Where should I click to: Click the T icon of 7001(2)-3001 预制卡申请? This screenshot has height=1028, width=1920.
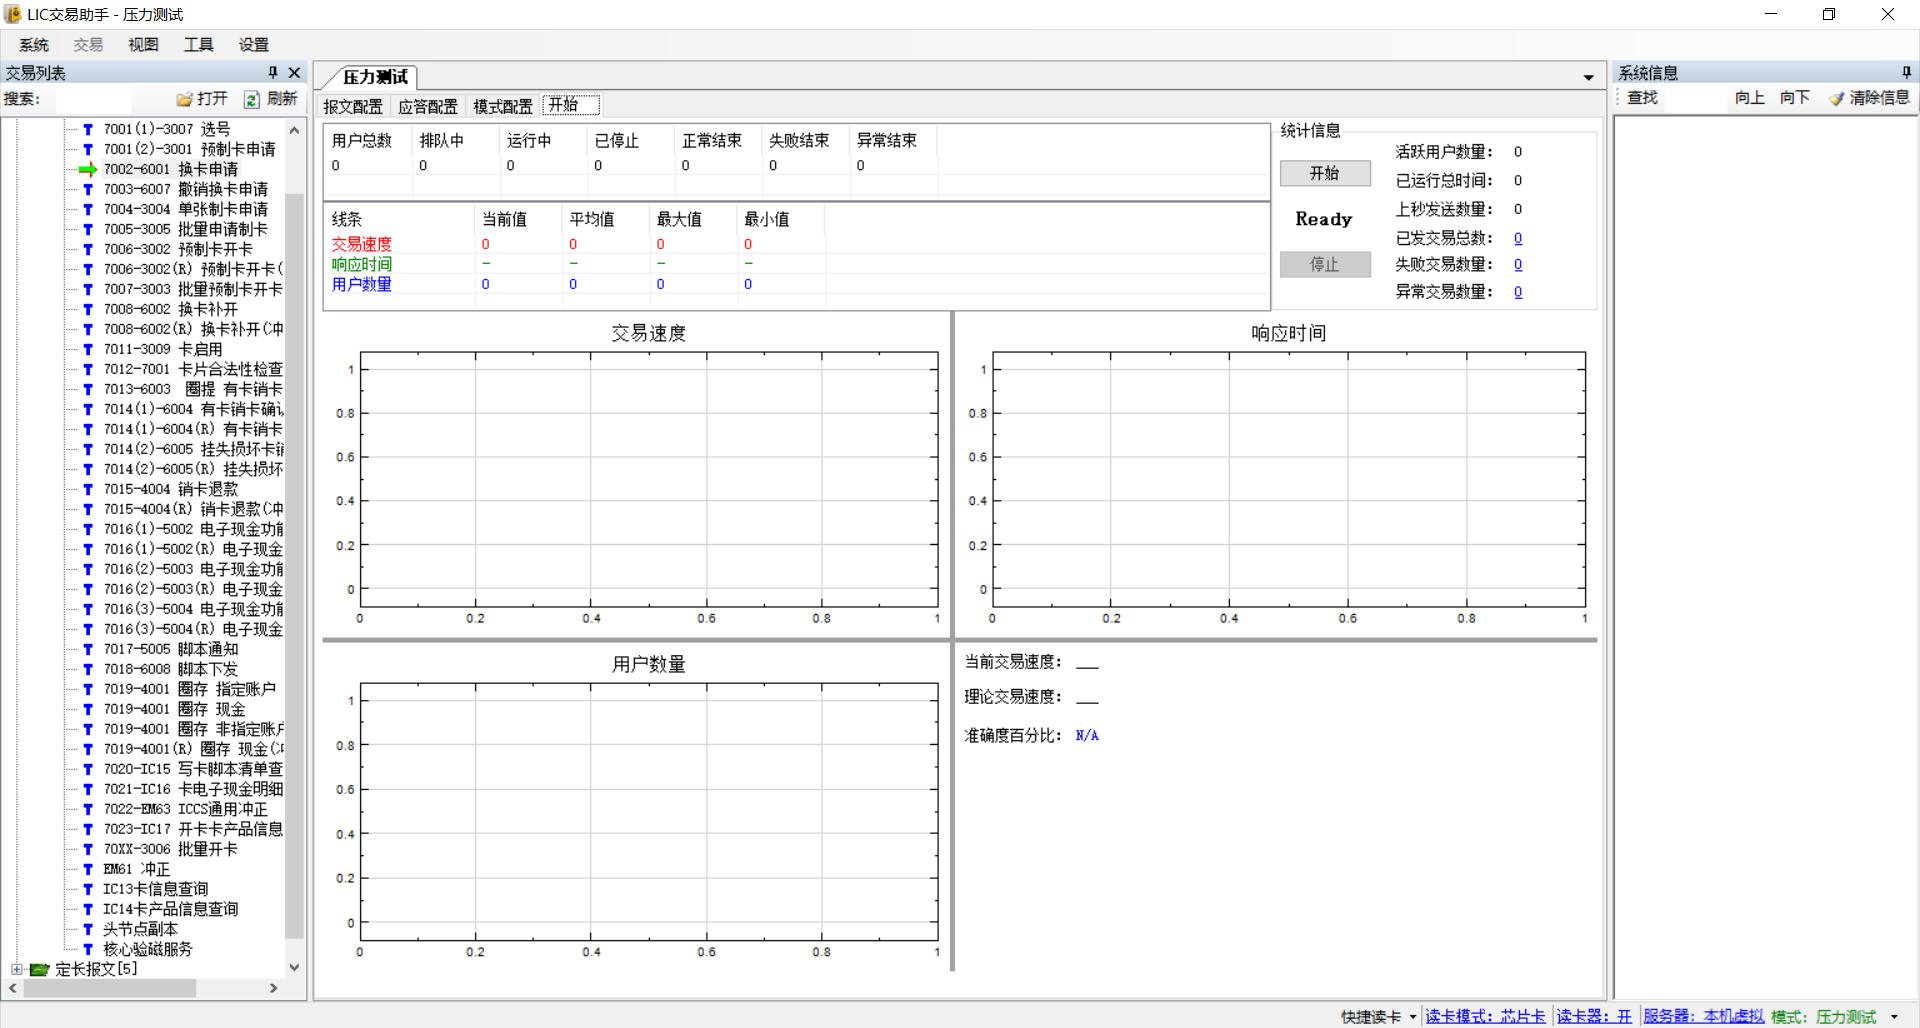(88, 149)
